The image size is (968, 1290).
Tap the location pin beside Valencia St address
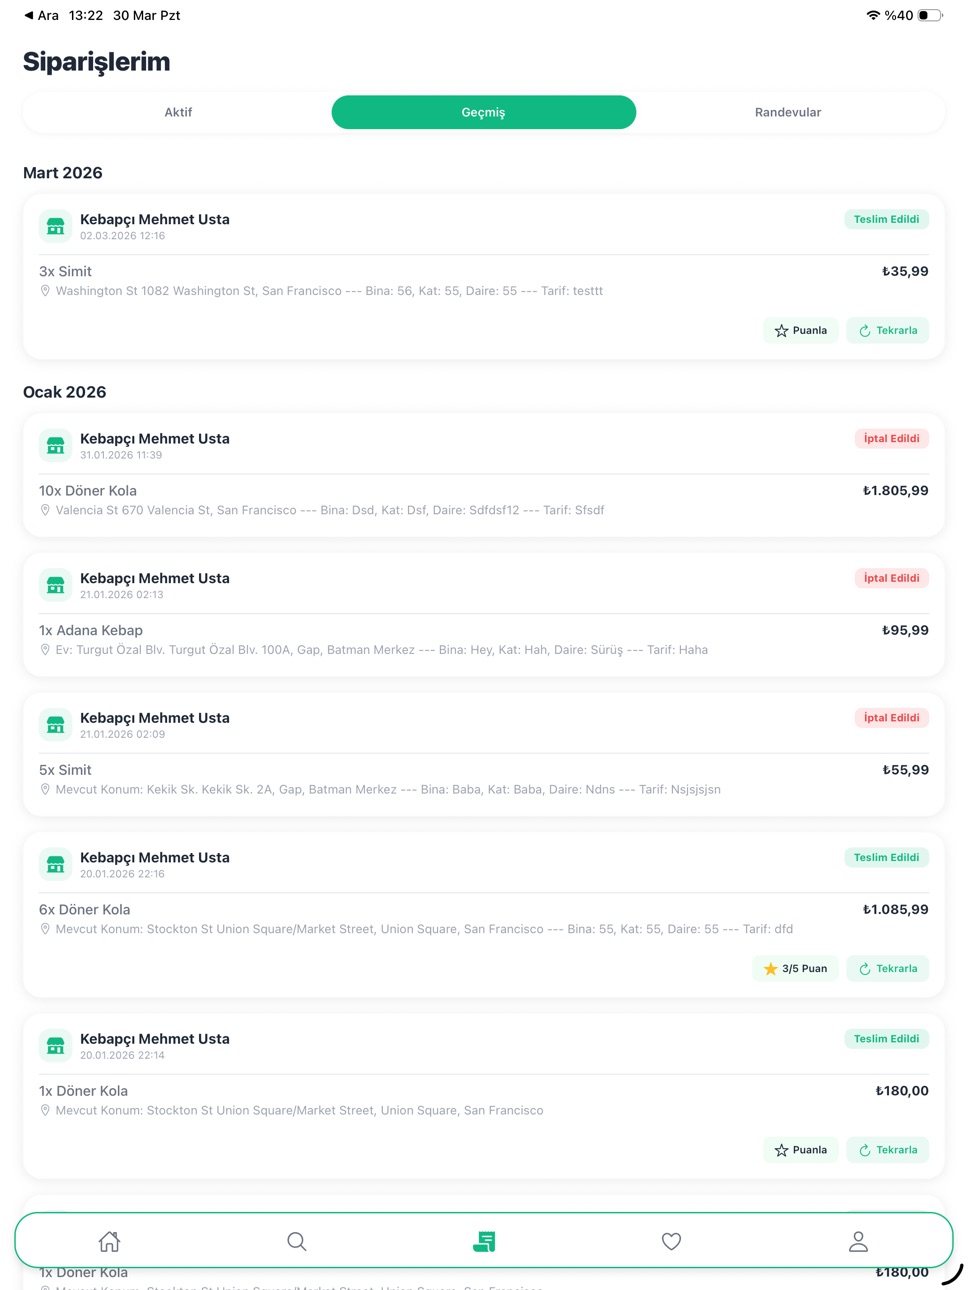click(45, 510)
